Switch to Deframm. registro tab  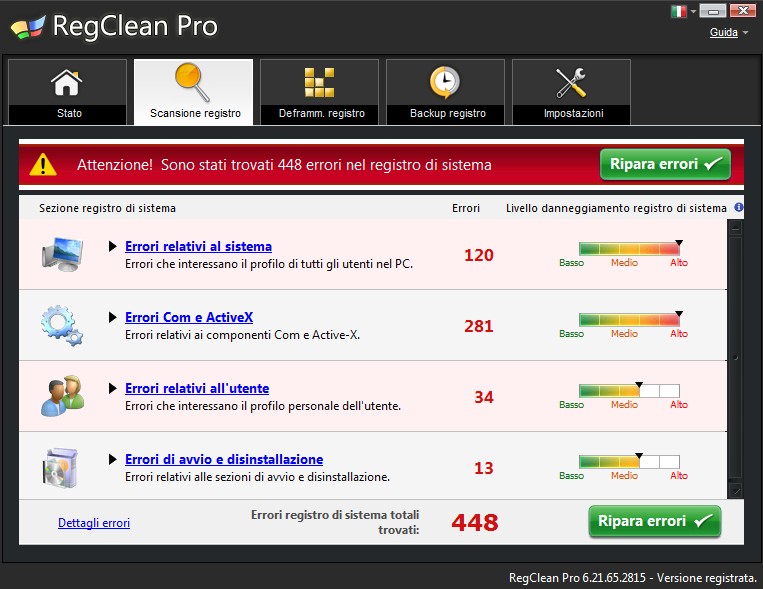pos(320,92)
